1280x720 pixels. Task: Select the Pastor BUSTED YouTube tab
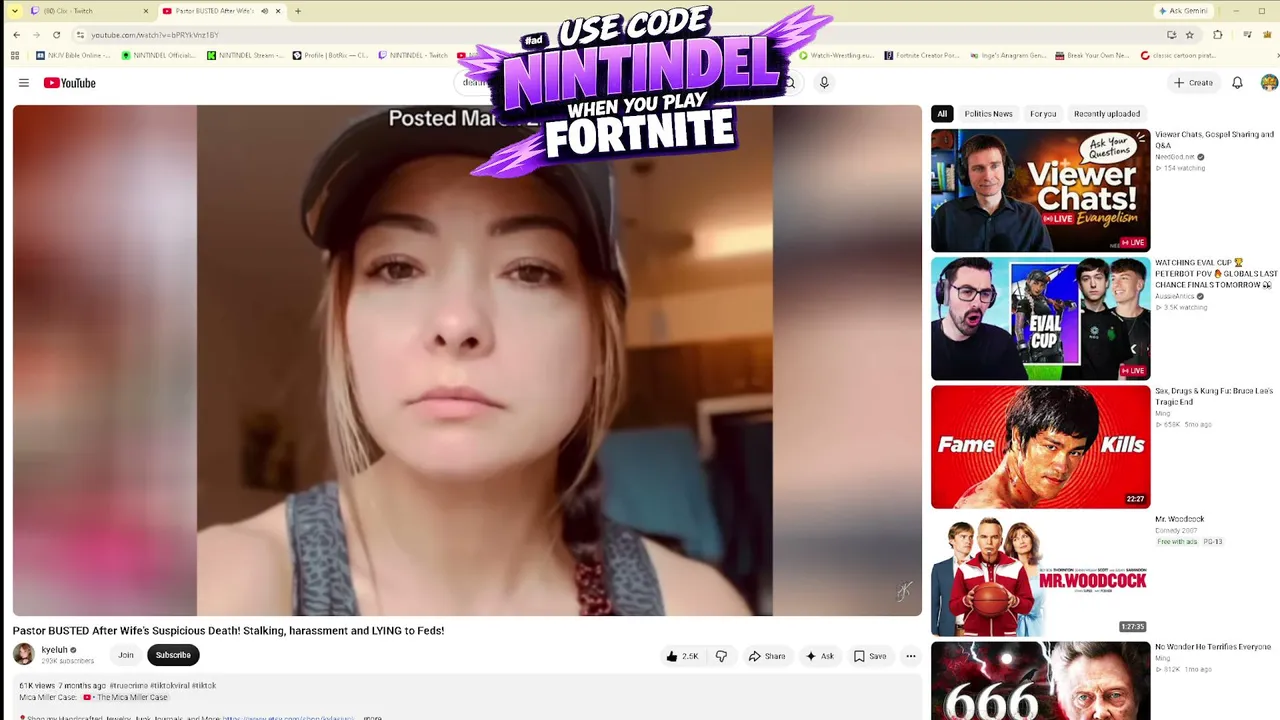point(221,11)
